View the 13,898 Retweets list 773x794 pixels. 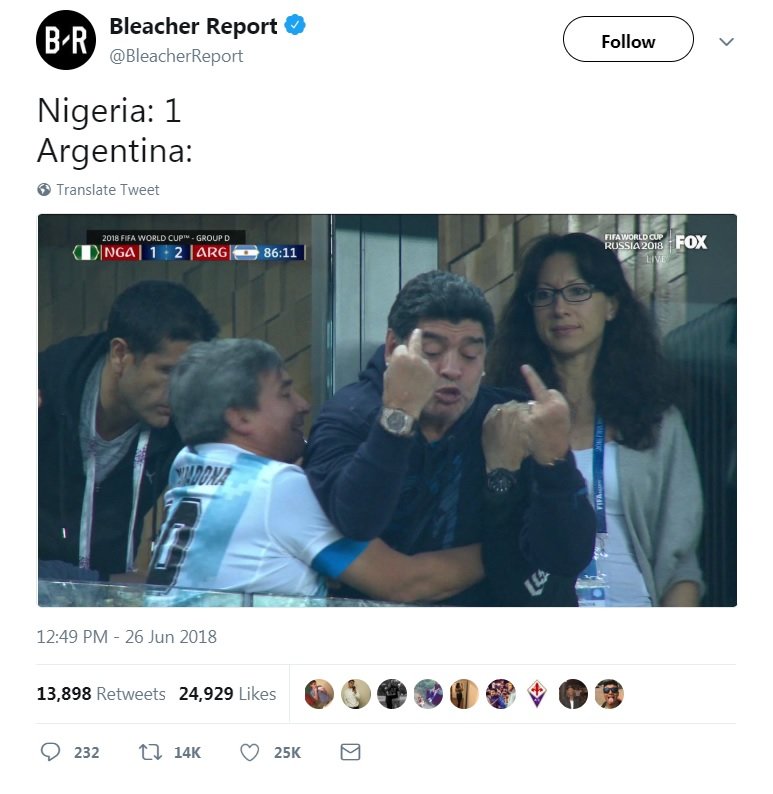coord(101,694)
